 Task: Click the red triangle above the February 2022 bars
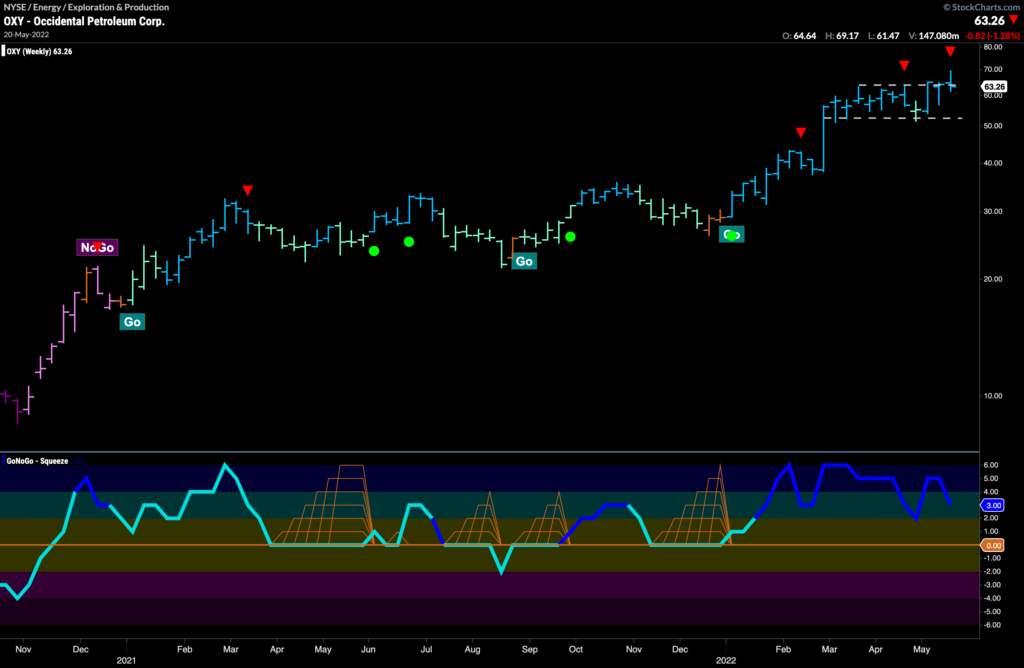tap(801, 133)
